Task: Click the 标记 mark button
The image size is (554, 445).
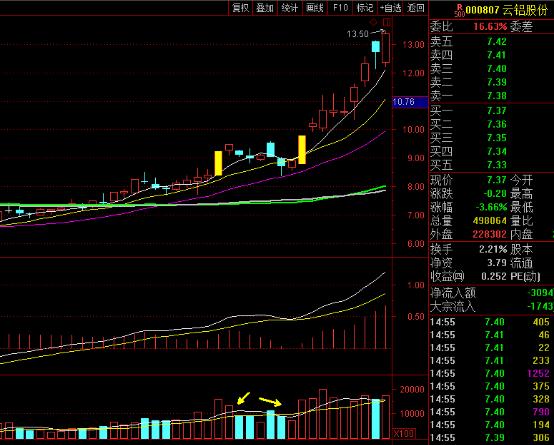Action: (x=365, y=7)
